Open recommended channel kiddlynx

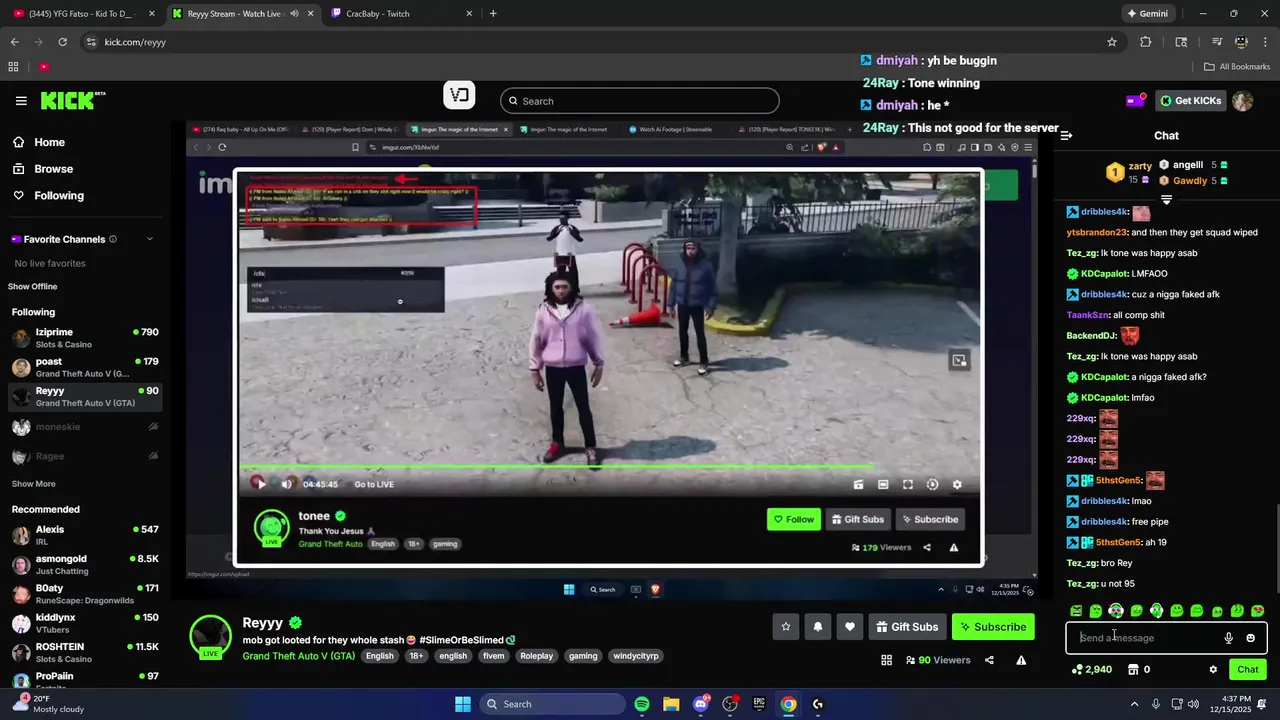click(85, 623)
